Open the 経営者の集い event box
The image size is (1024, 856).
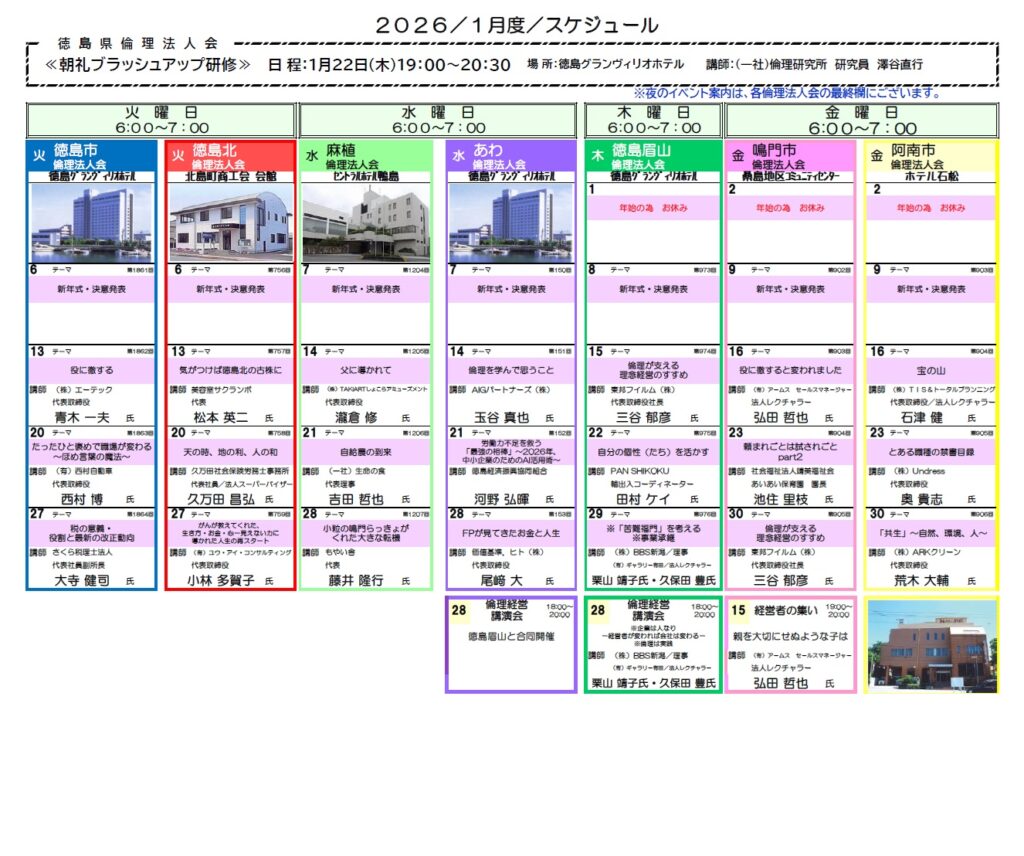click(x=791, y=646)
